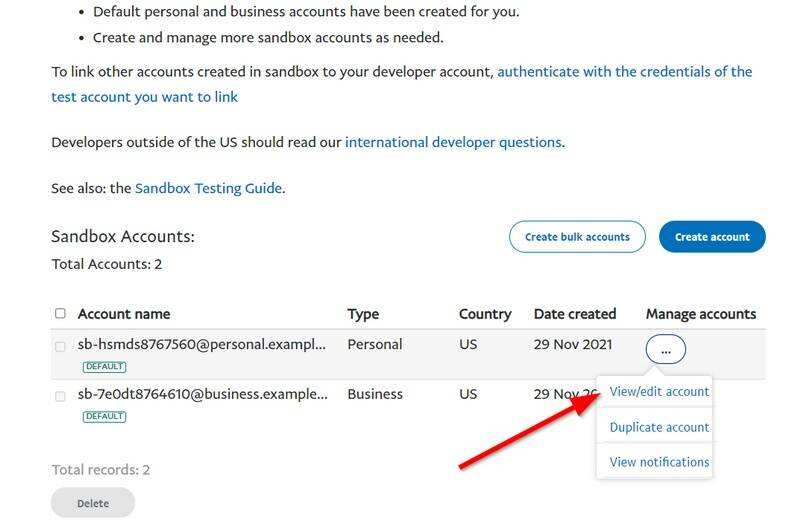Open the three-dot manage accounts menu
The image size is (800, 525).
(665, 349)
